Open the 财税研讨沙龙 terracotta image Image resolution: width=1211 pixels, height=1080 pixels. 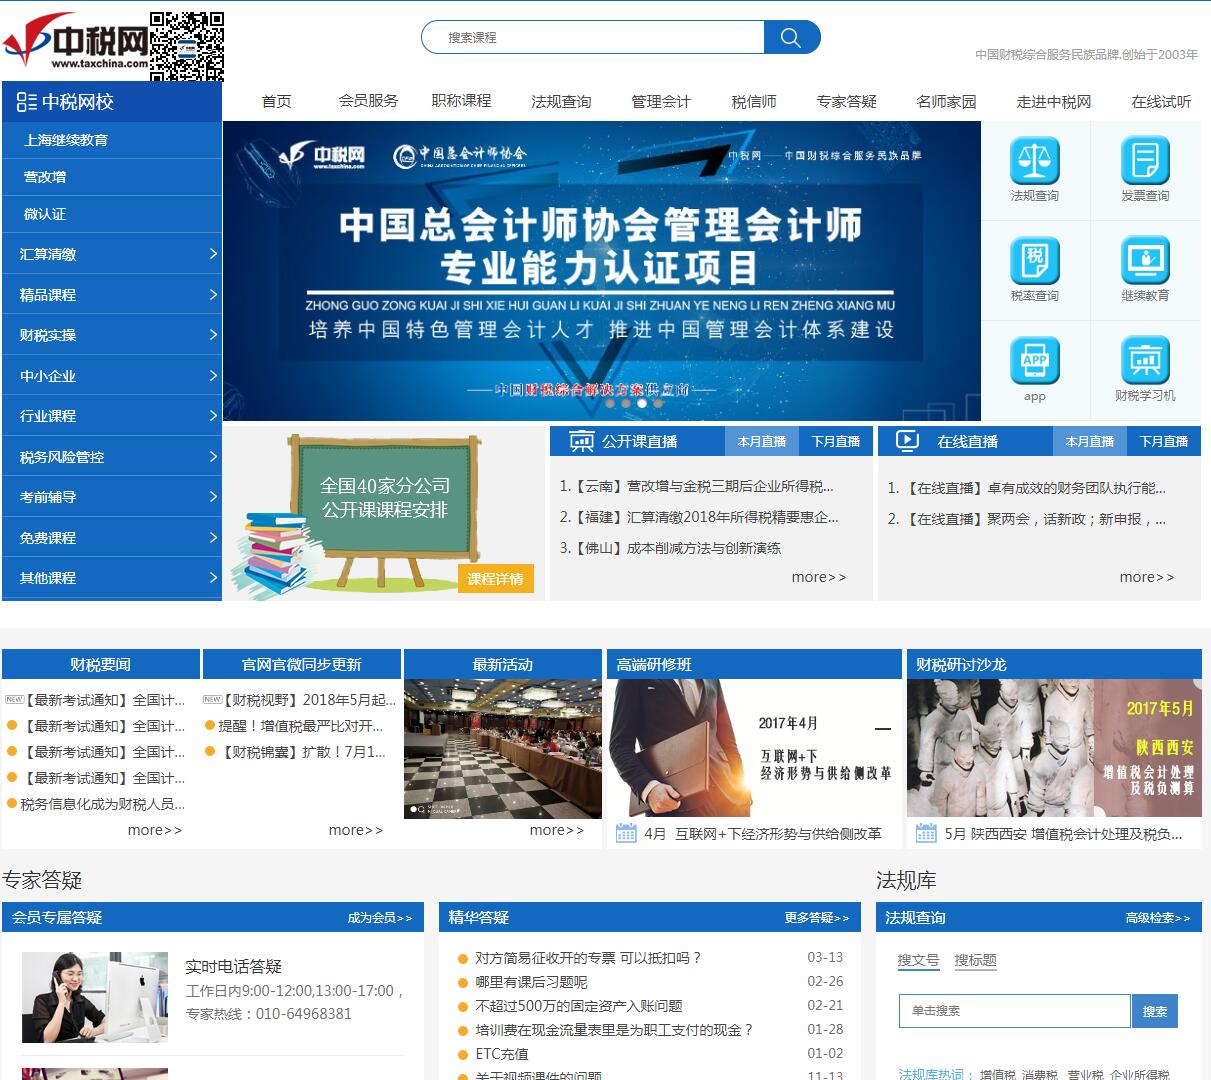[1054, 748]
